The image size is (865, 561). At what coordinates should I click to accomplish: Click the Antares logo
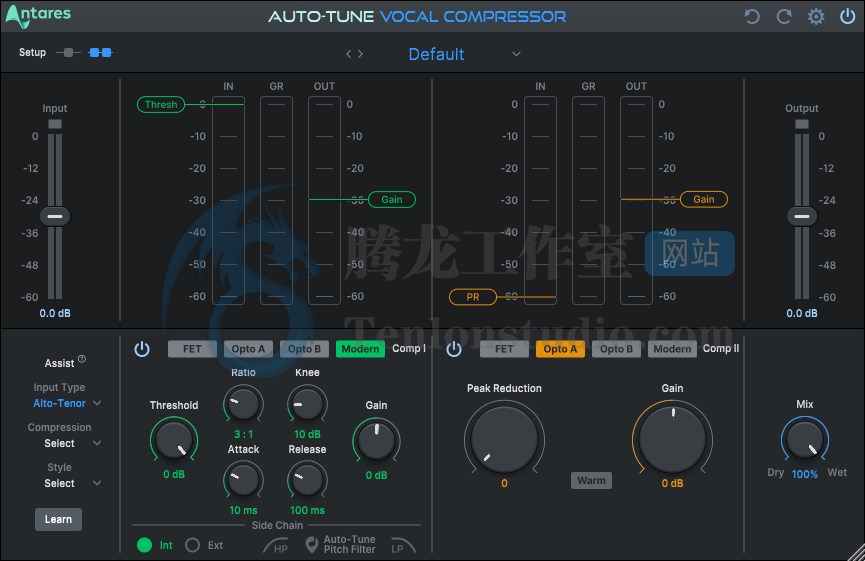(38, 15)
